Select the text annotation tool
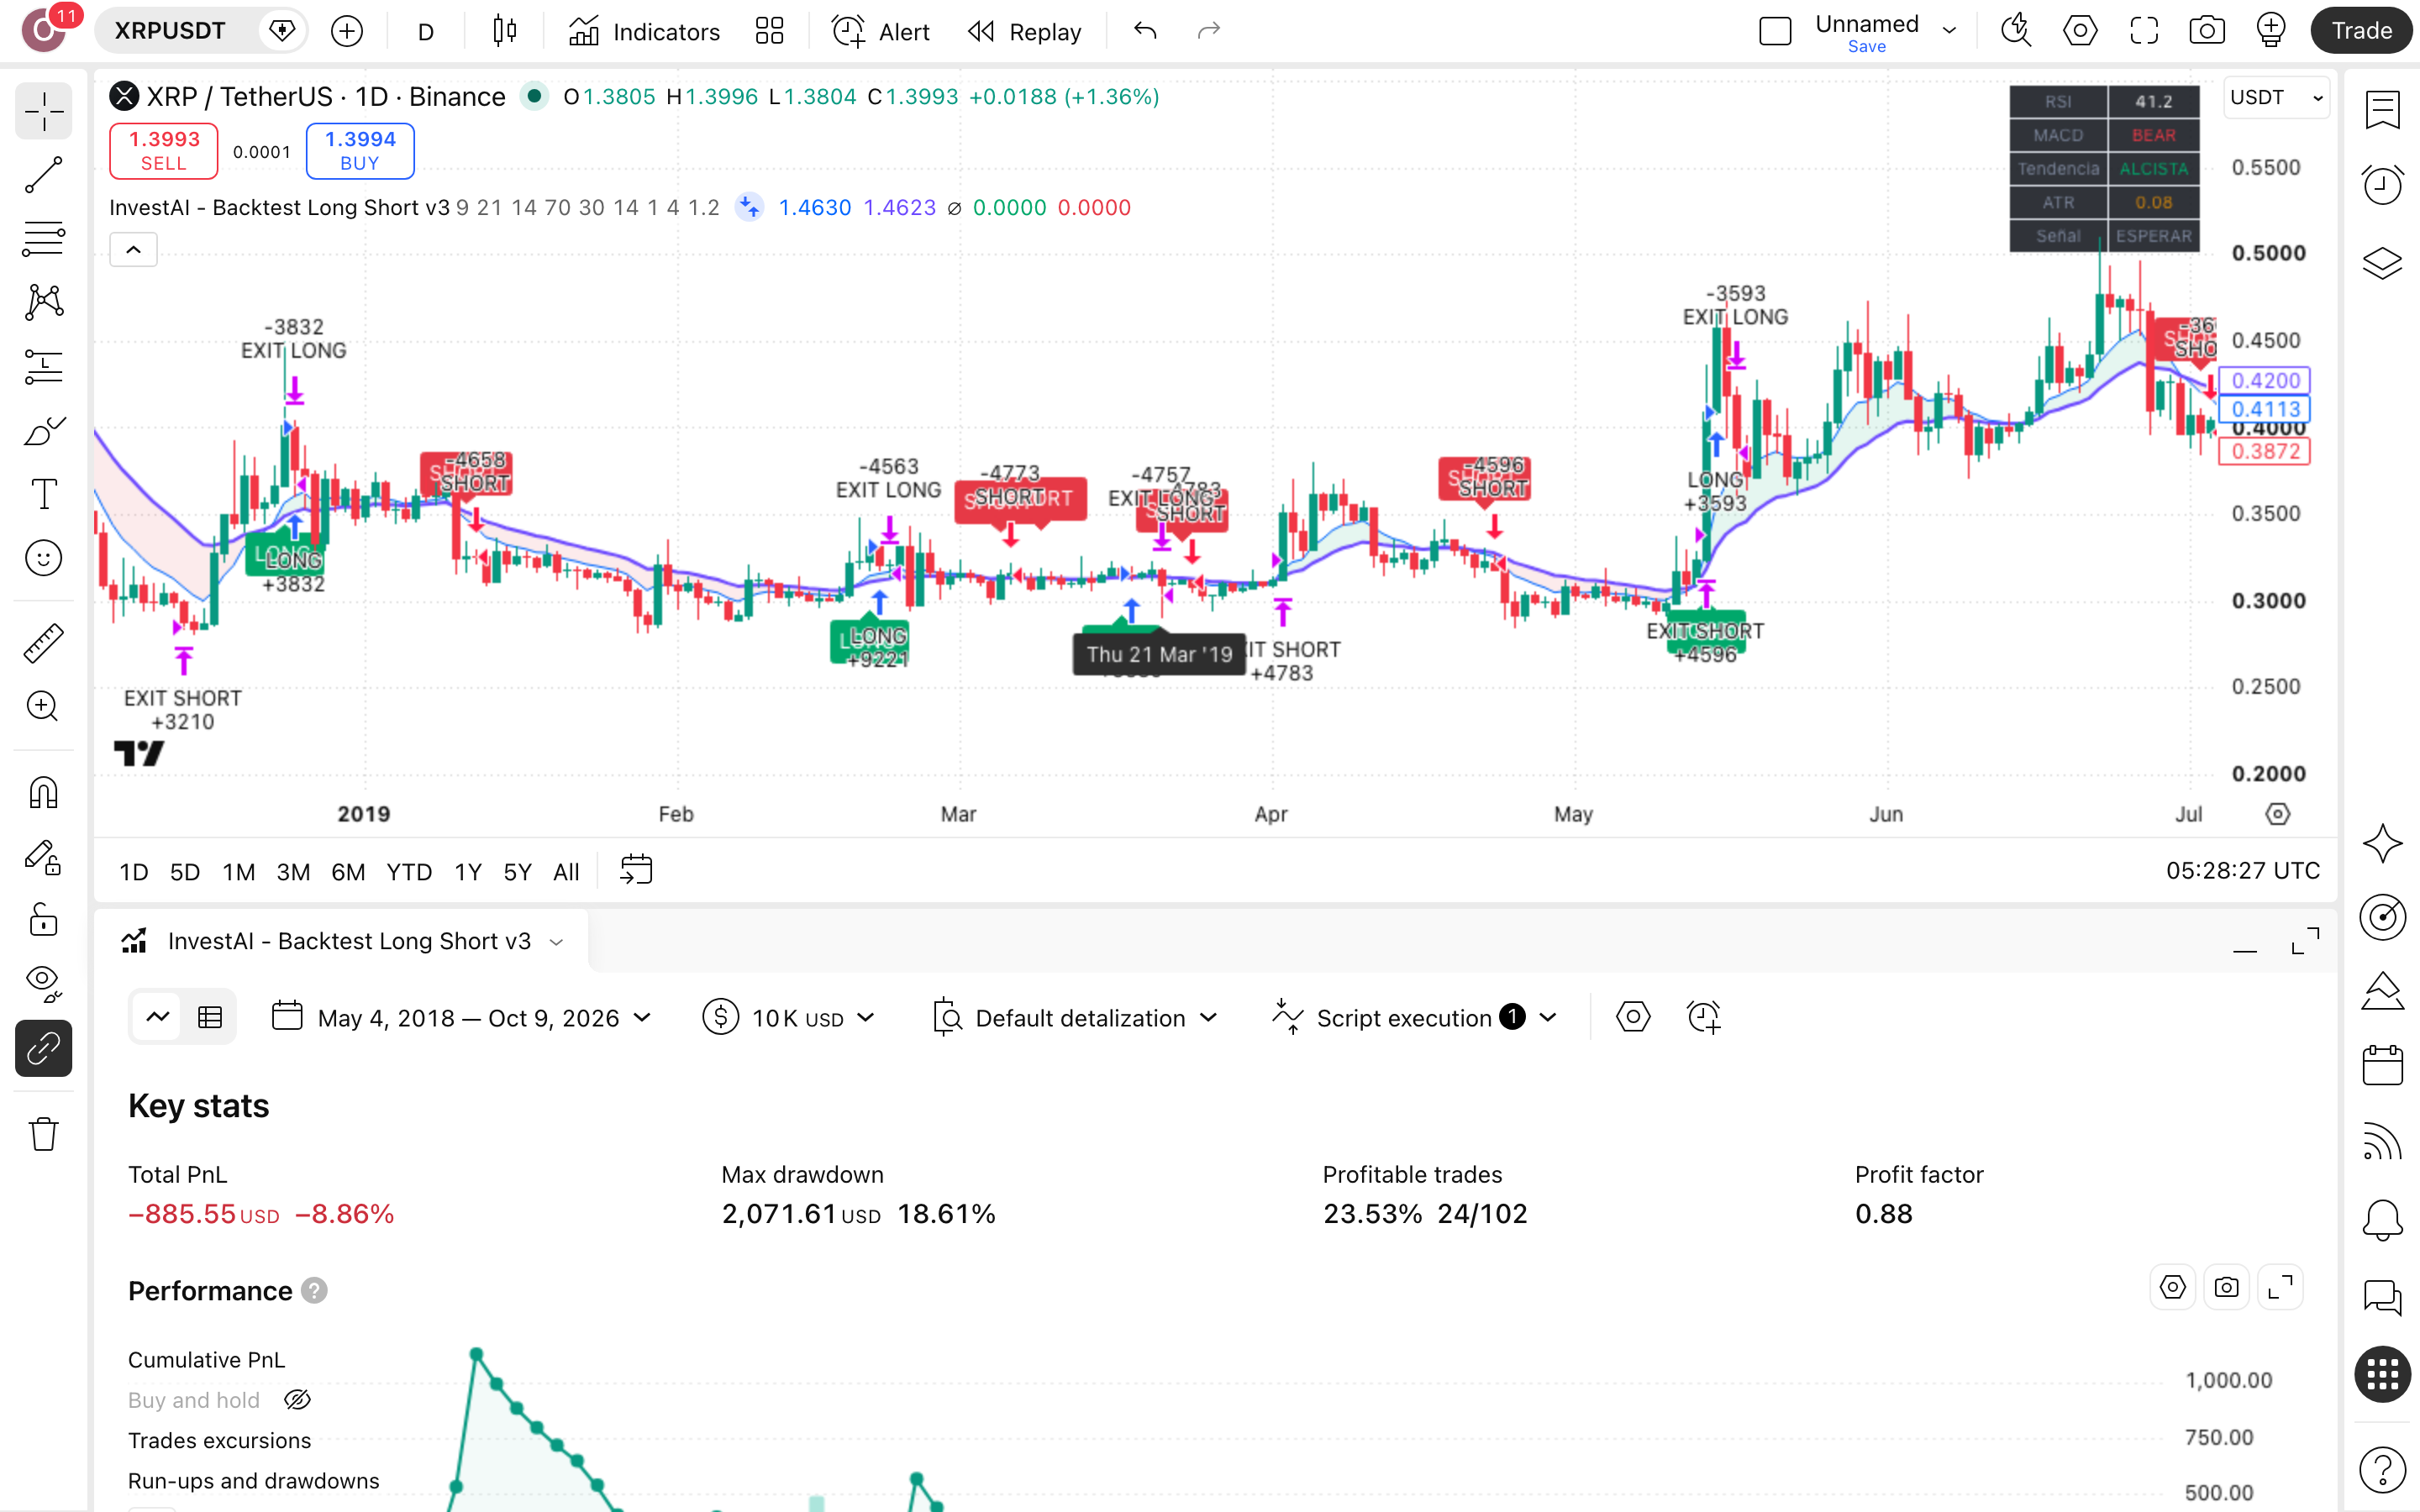Screen dimensions: 2420x1512 point(43,494)
